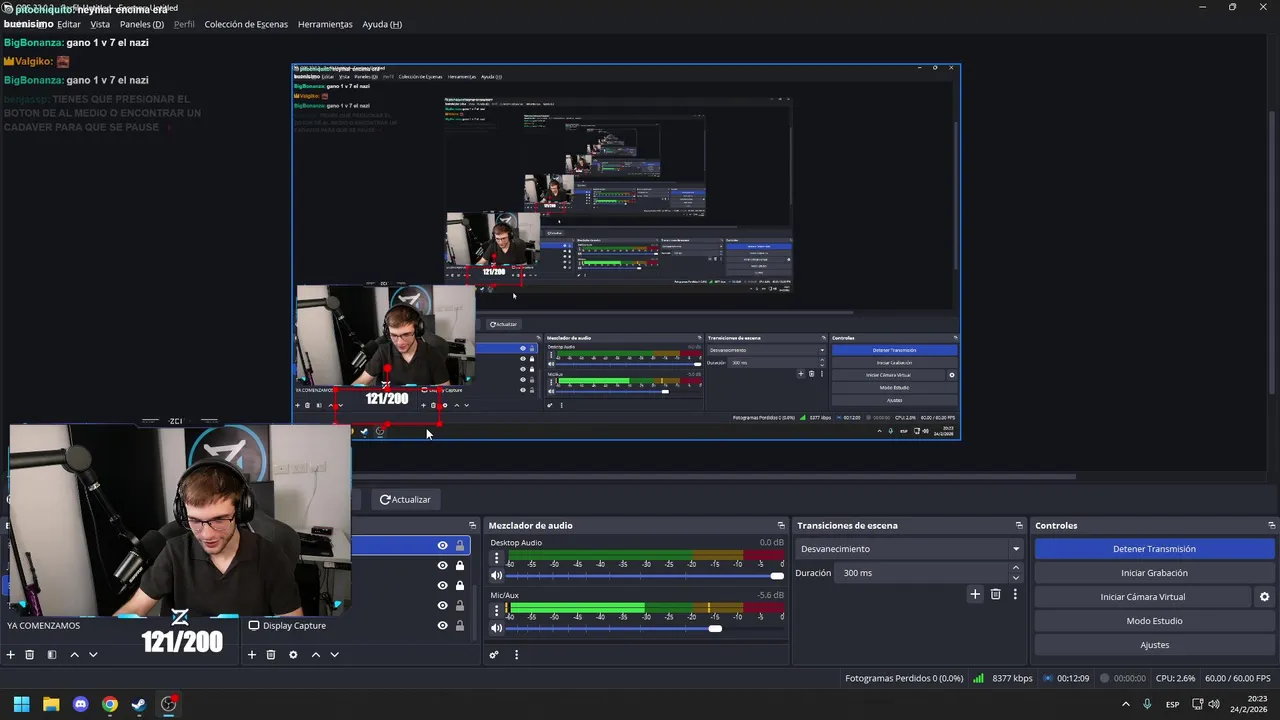Move scene up in the Scenes toolbar

coord(74,655)
